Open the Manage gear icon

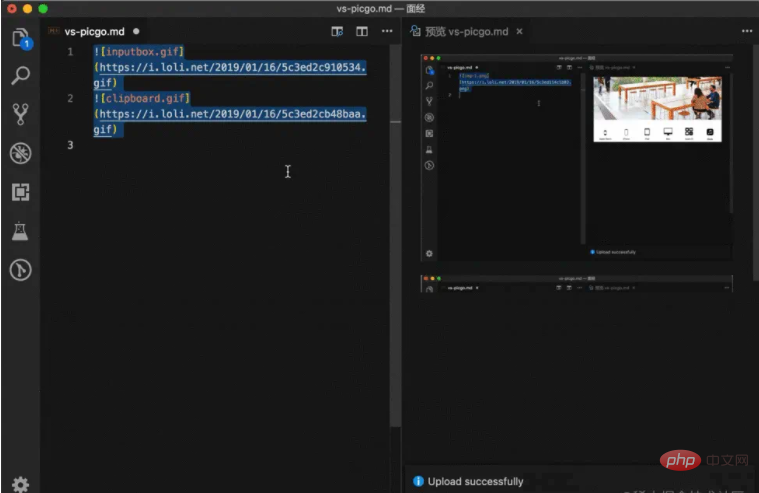point(20,483)
